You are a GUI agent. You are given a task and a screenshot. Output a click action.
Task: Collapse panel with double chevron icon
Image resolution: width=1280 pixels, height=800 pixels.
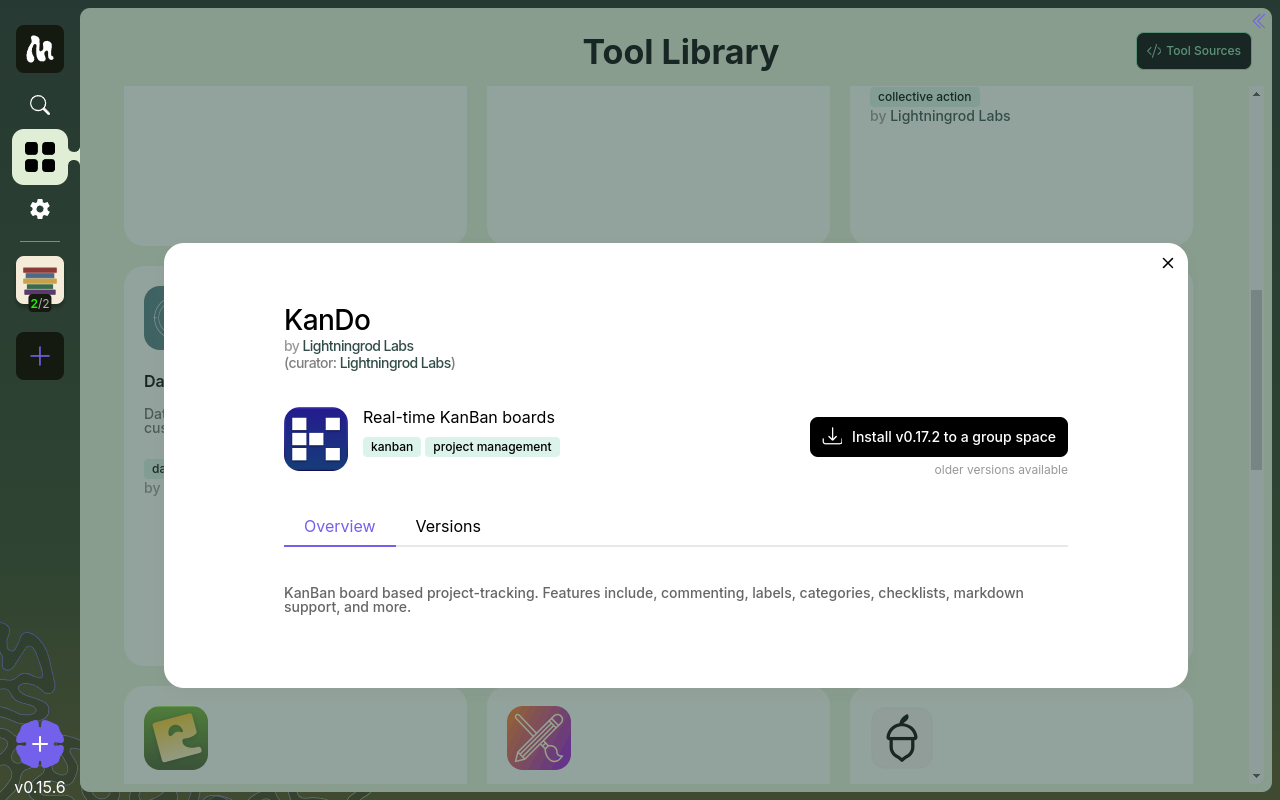point(1259,21)
